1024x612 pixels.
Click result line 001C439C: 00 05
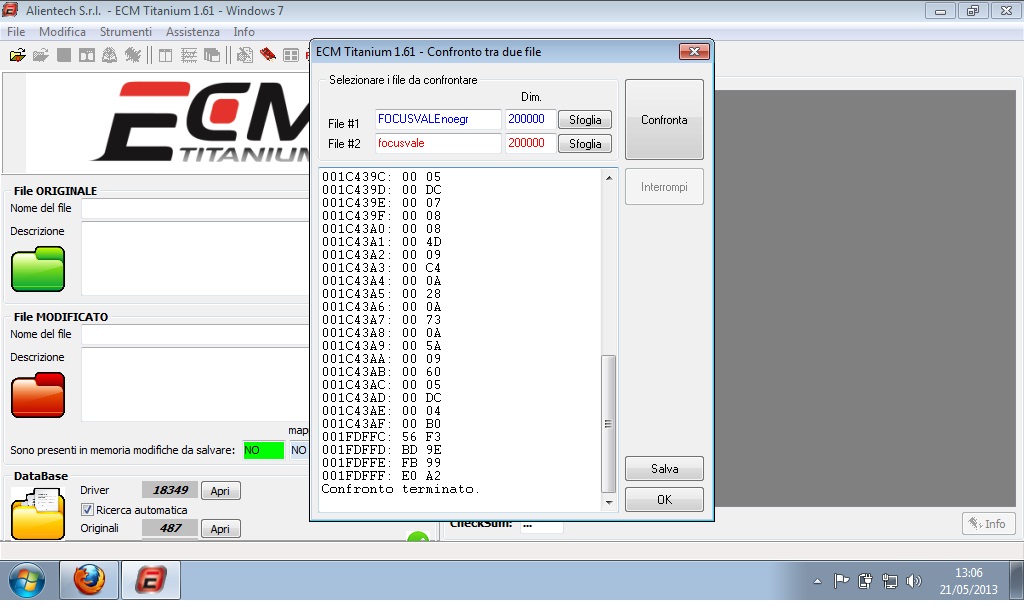[381, 177]
